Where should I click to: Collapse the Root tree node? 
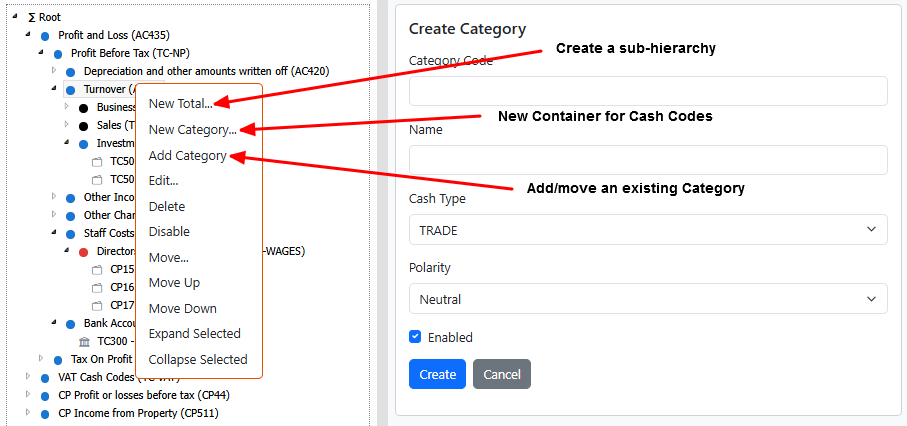[x=16, y=16]
